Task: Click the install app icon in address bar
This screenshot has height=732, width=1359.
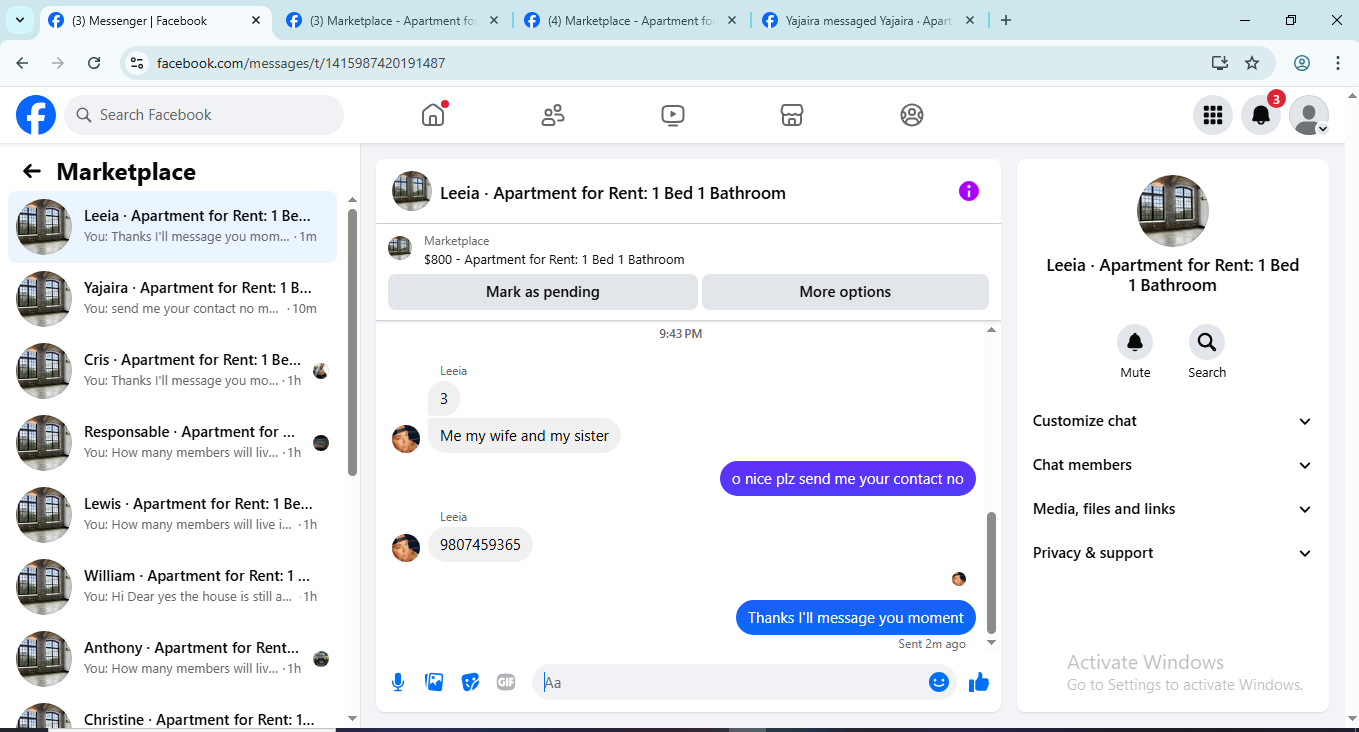Action: (x=1219, y=63)
